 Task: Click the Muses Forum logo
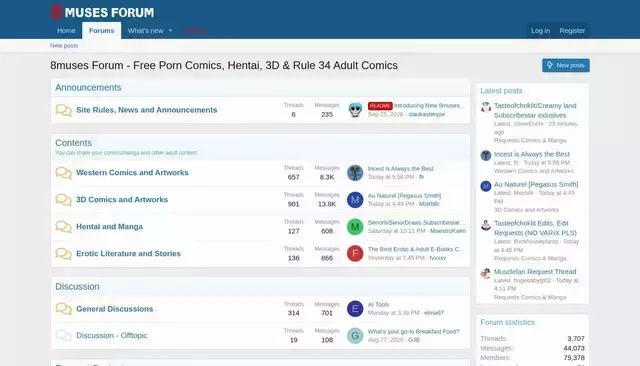[x=102, y=12]
